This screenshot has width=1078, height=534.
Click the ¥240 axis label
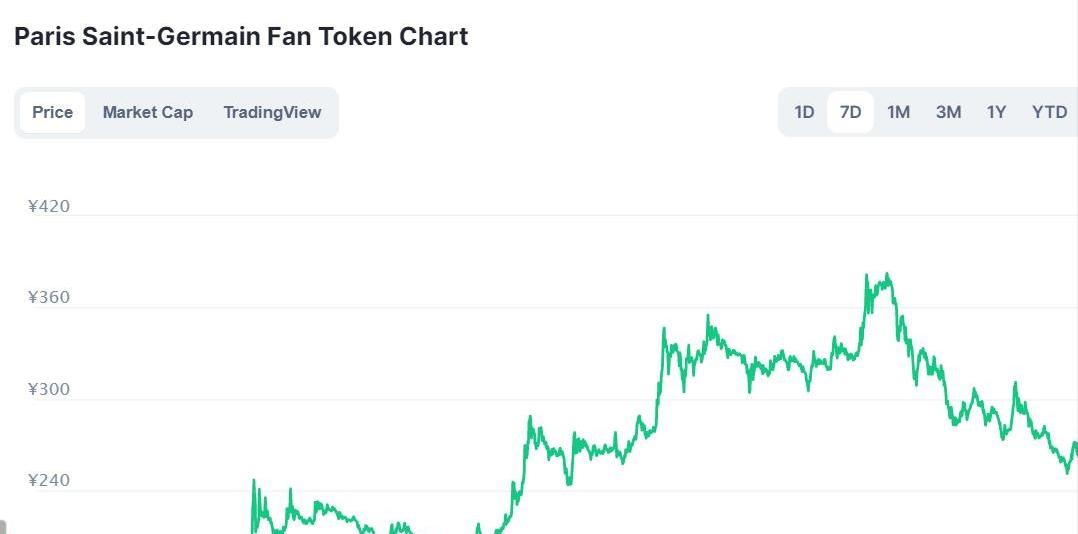coord(48,480)
